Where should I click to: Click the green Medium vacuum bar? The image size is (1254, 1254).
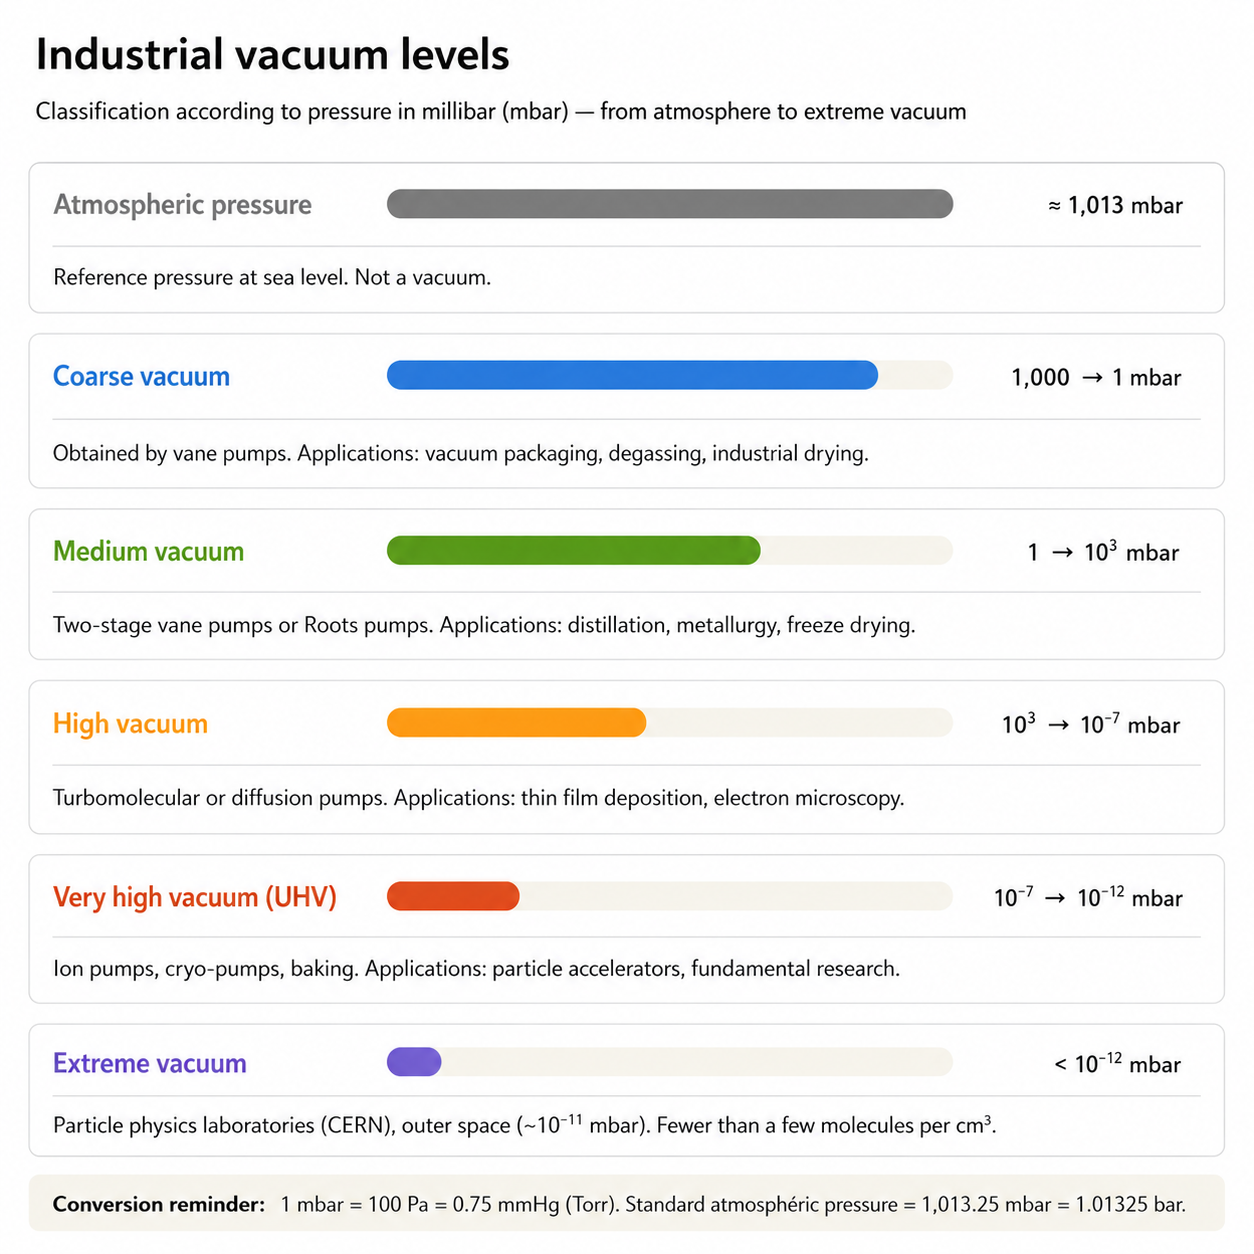[x=574, y=550]
